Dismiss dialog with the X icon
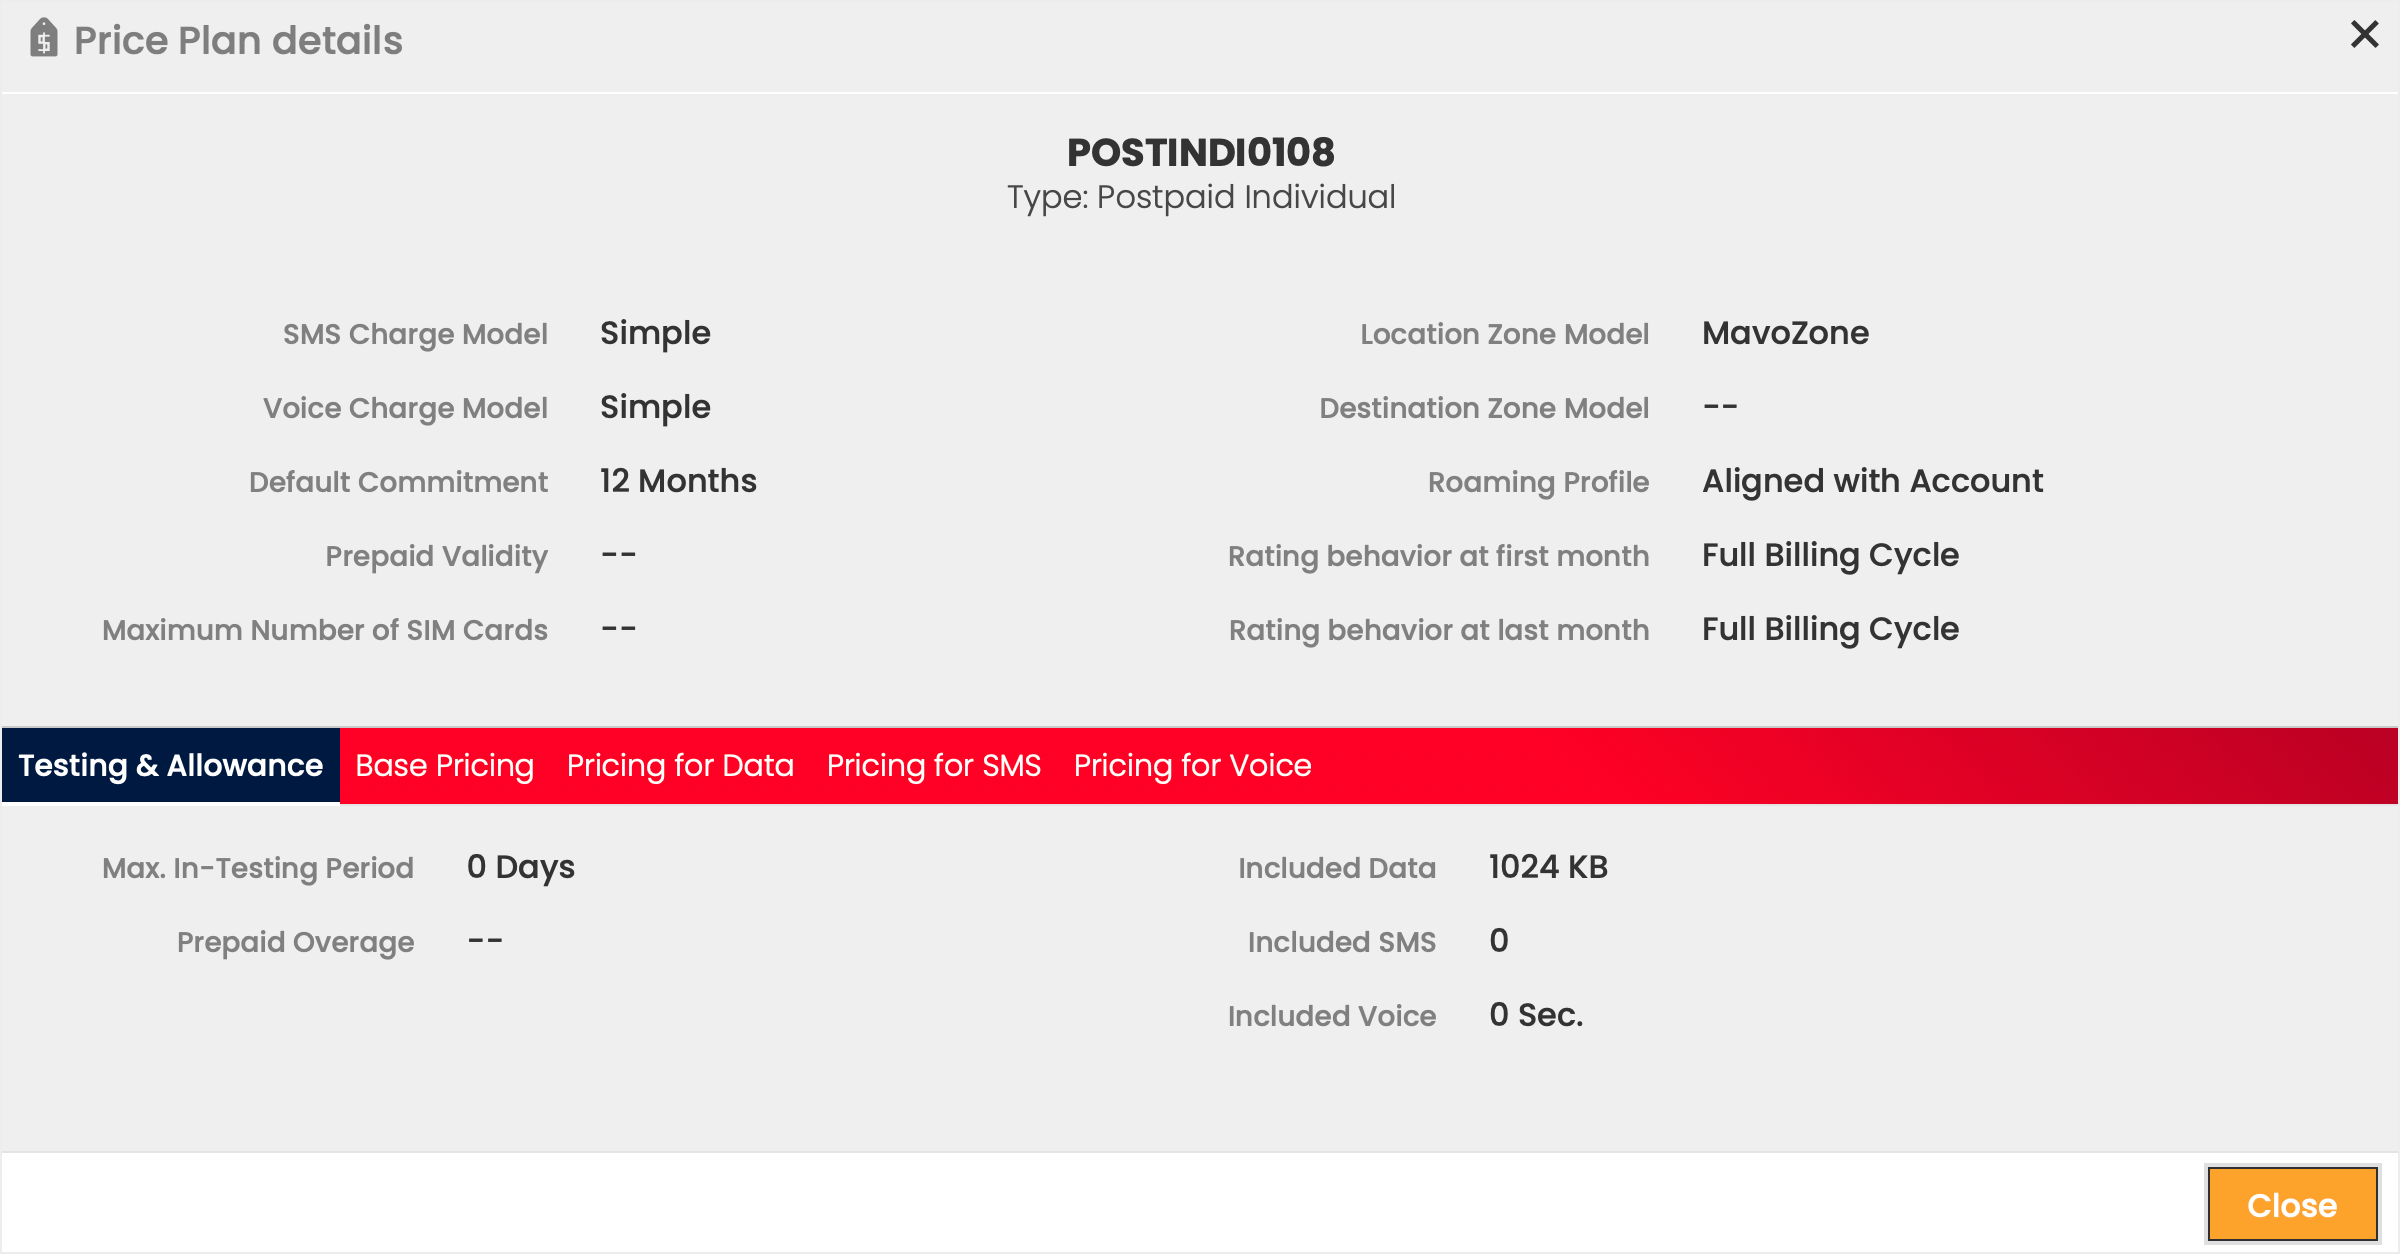Screen dimensions: 2400x1254 pyautogui.click(x=2364, y=35)
